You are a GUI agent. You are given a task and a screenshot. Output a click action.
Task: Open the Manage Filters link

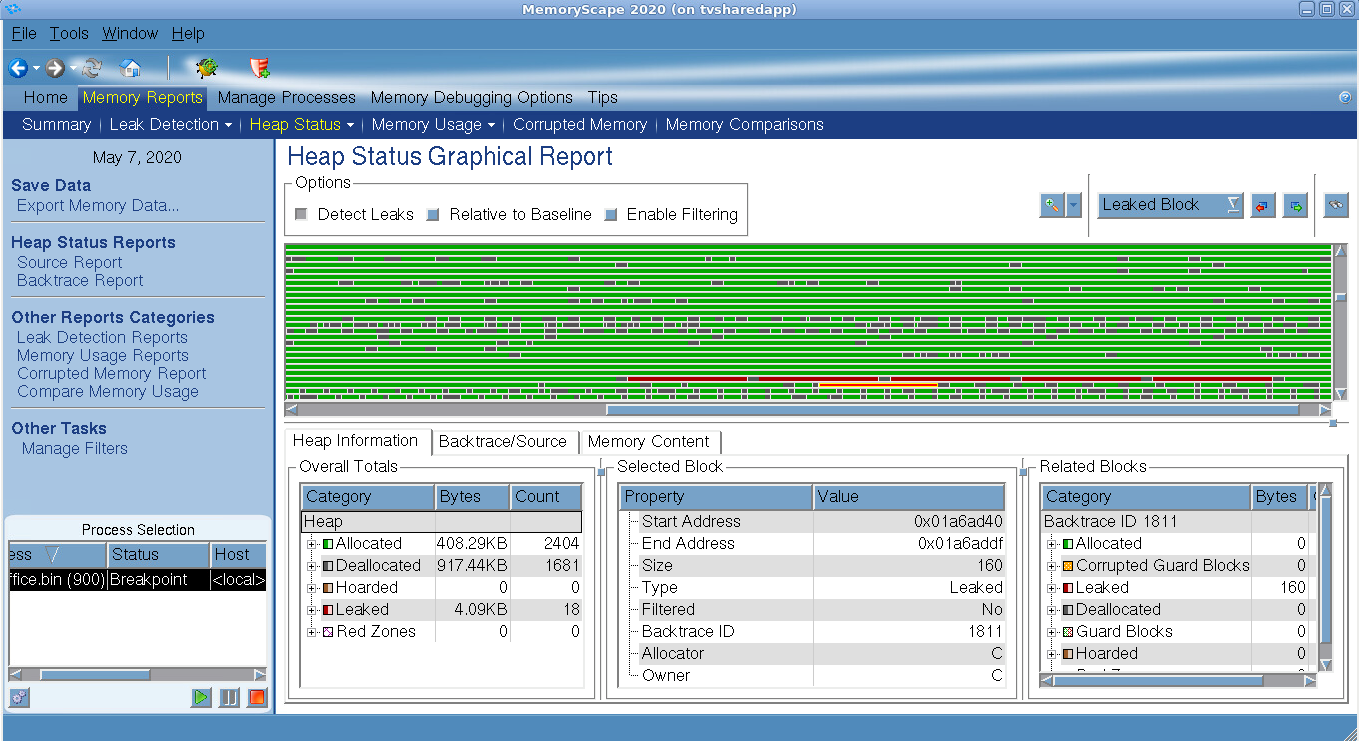coord(75,449)
